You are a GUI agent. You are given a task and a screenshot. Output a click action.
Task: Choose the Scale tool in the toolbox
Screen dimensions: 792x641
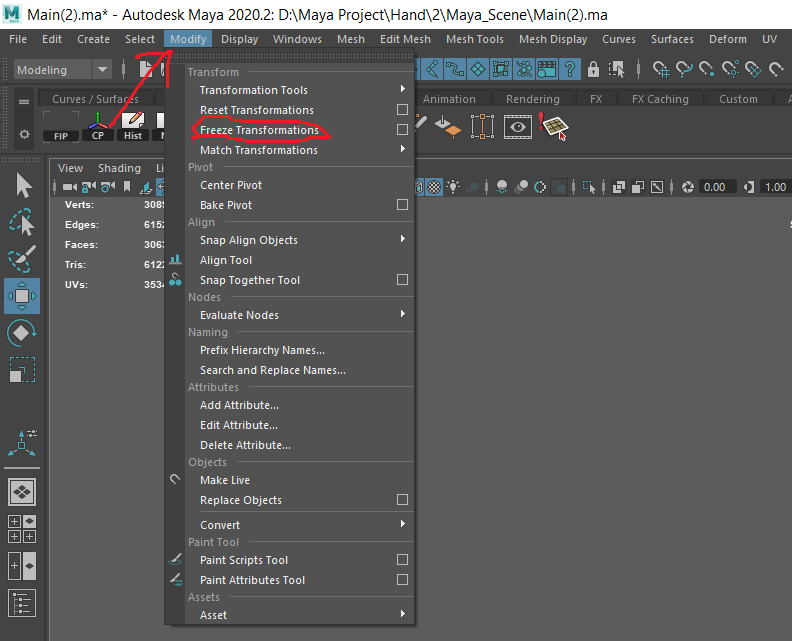tap(22, 370)
